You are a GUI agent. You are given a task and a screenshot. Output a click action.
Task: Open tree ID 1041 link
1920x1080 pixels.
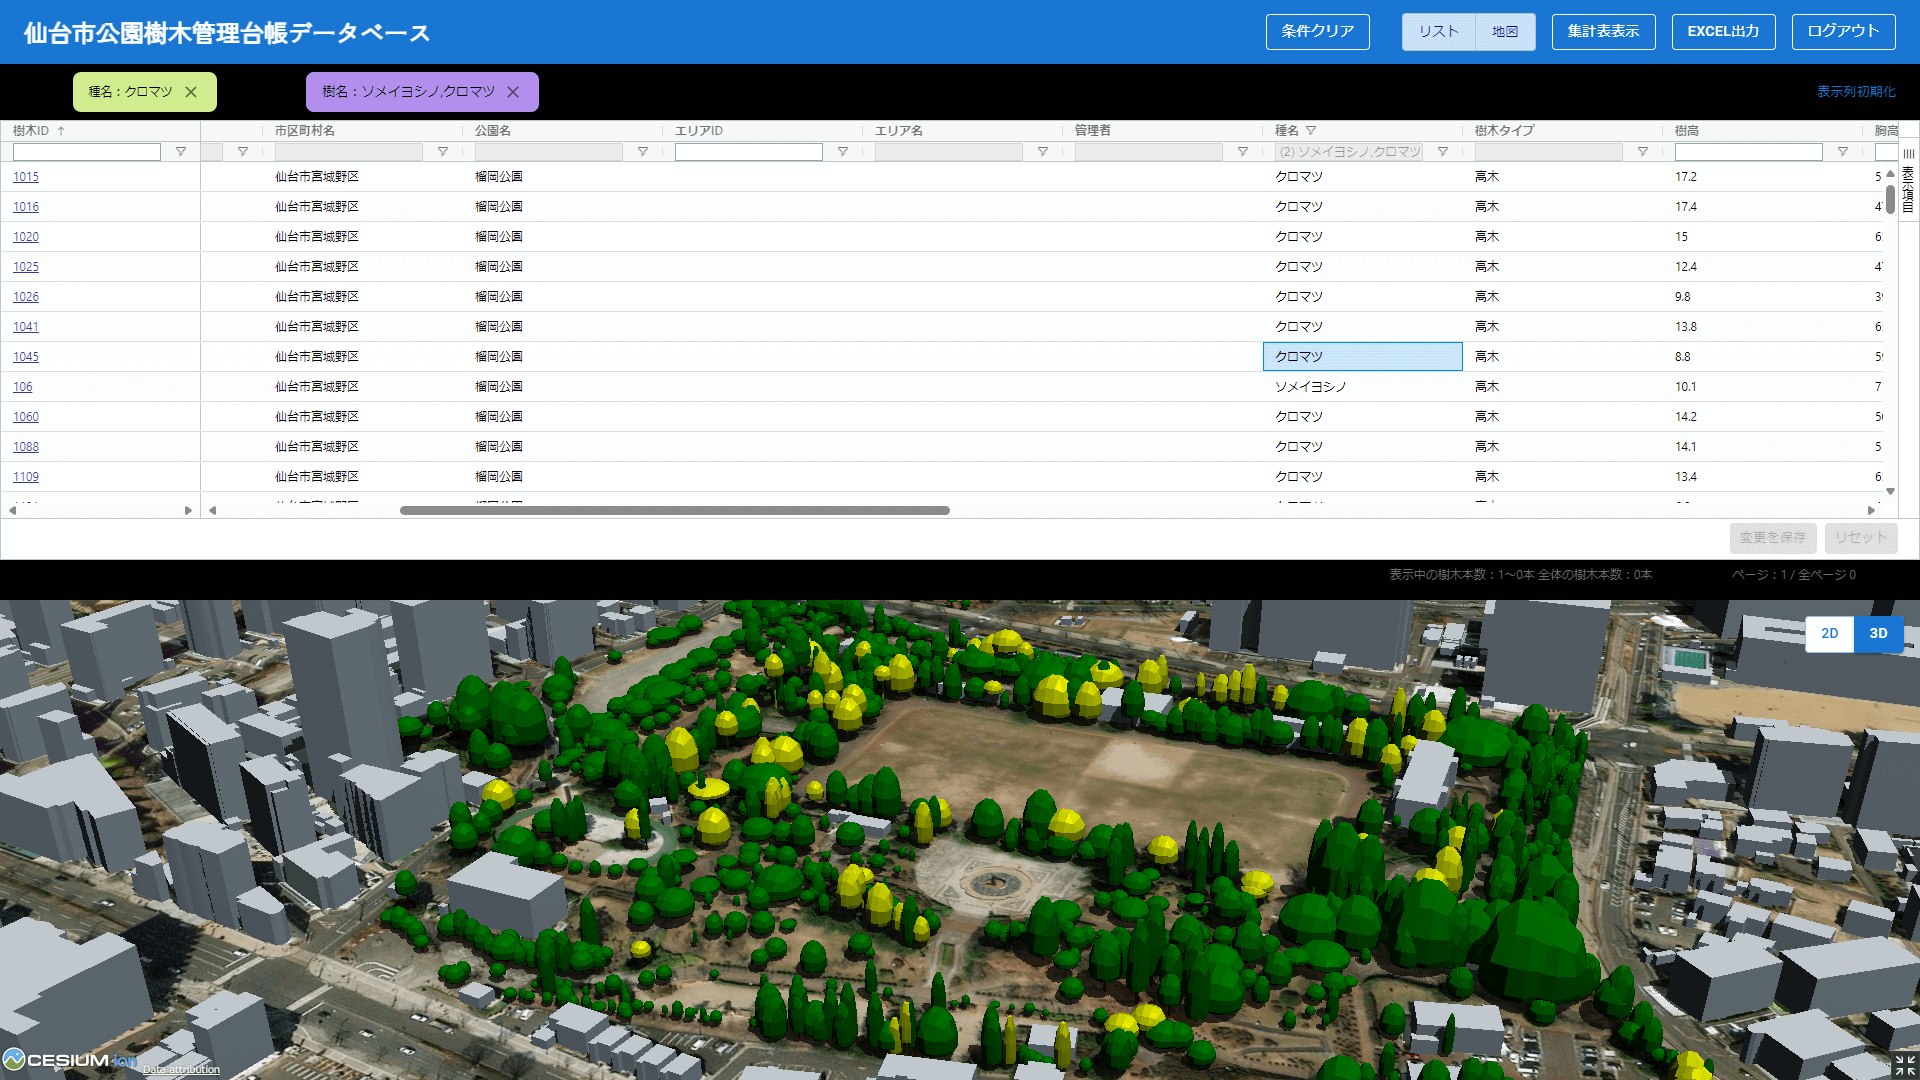point(26,327)
